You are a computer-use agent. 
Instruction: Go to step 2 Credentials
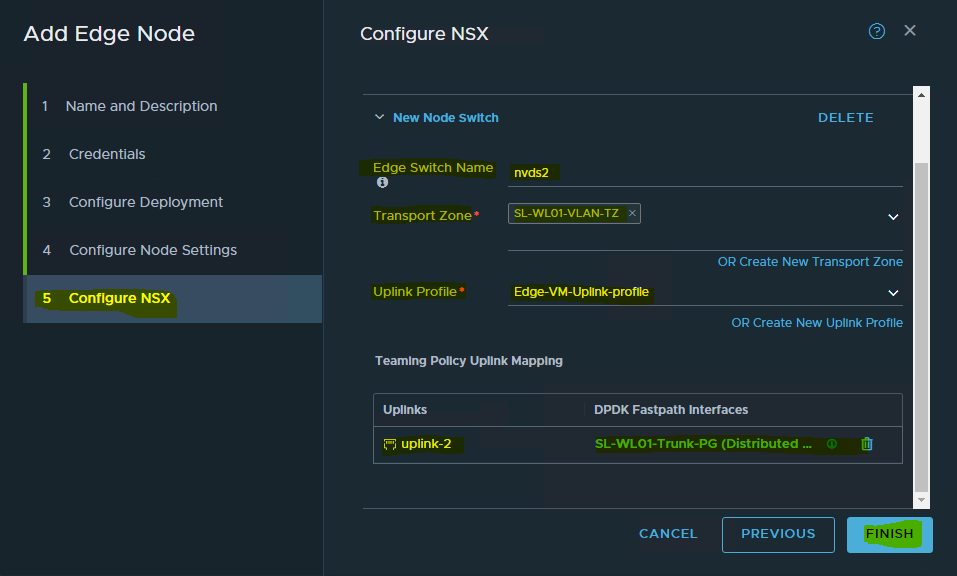point(173,154)
